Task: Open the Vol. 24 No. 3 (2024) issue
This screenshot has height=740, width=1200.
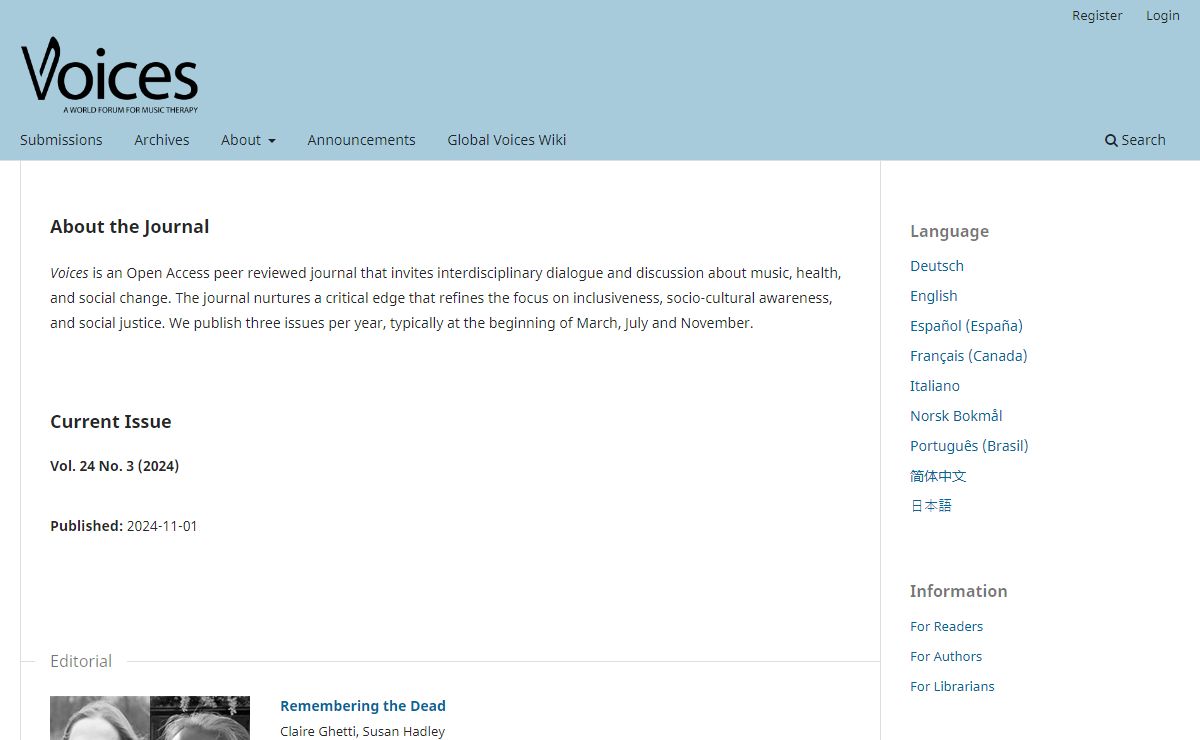Action: click(115, 466)
